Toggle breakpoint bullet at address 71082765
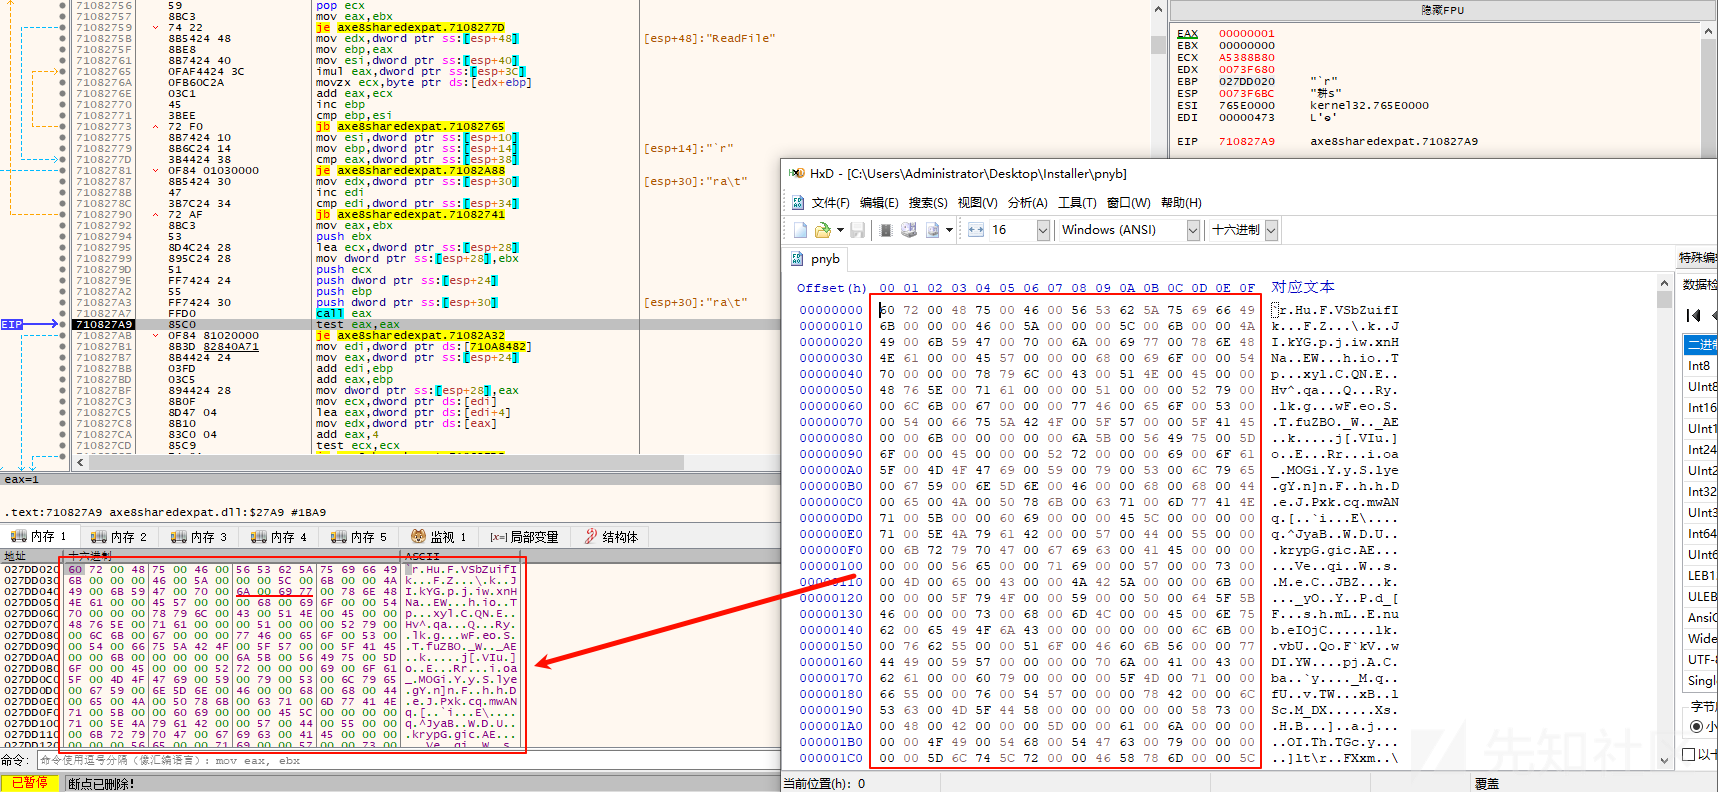This screenshot has height=792, width=1718. (x=62, y=72)
